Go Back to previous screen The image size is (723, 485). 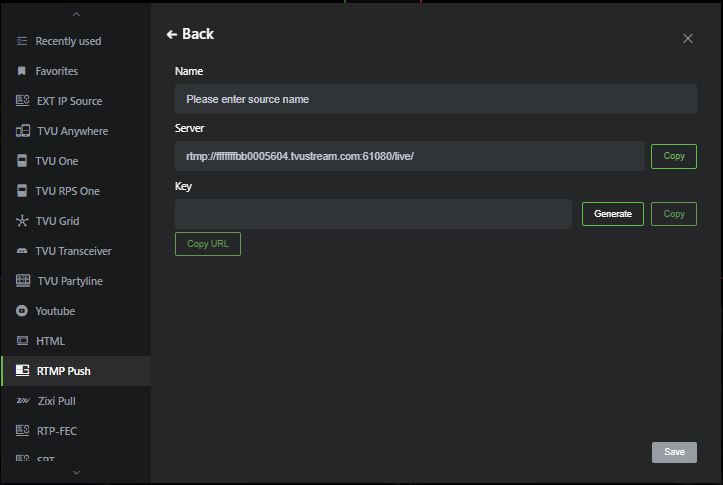click(x=190, y=34)
